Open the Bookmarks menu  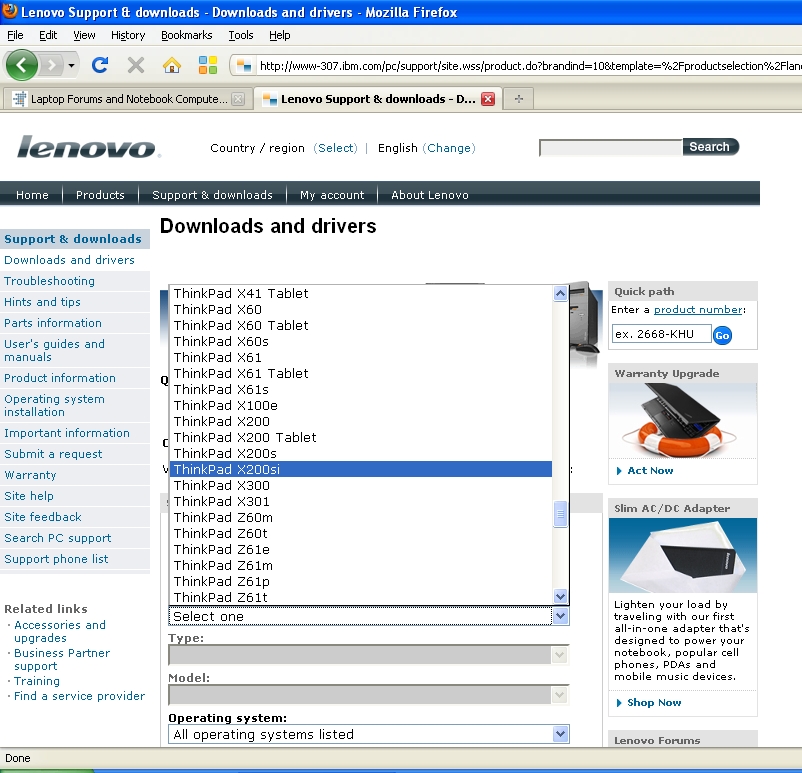186,35
